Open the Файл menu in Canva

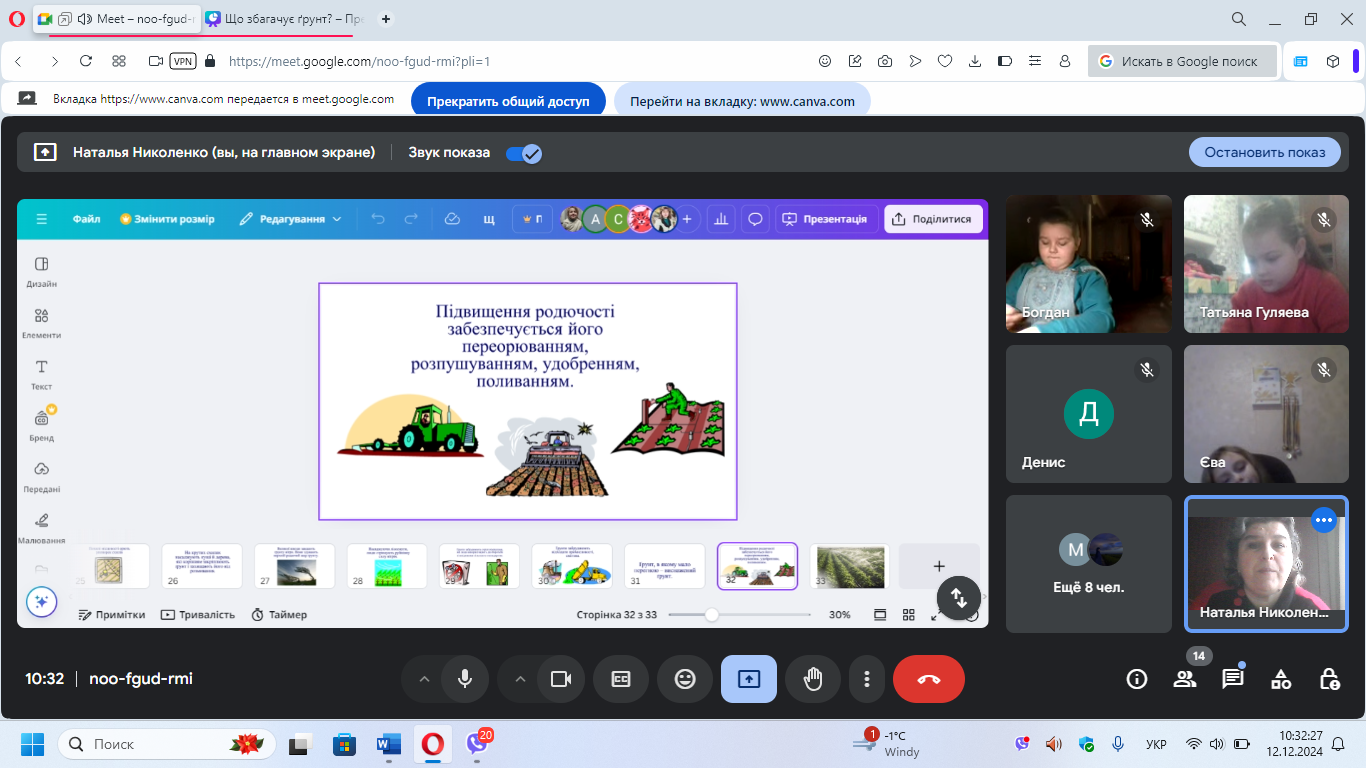coord(86,219)
